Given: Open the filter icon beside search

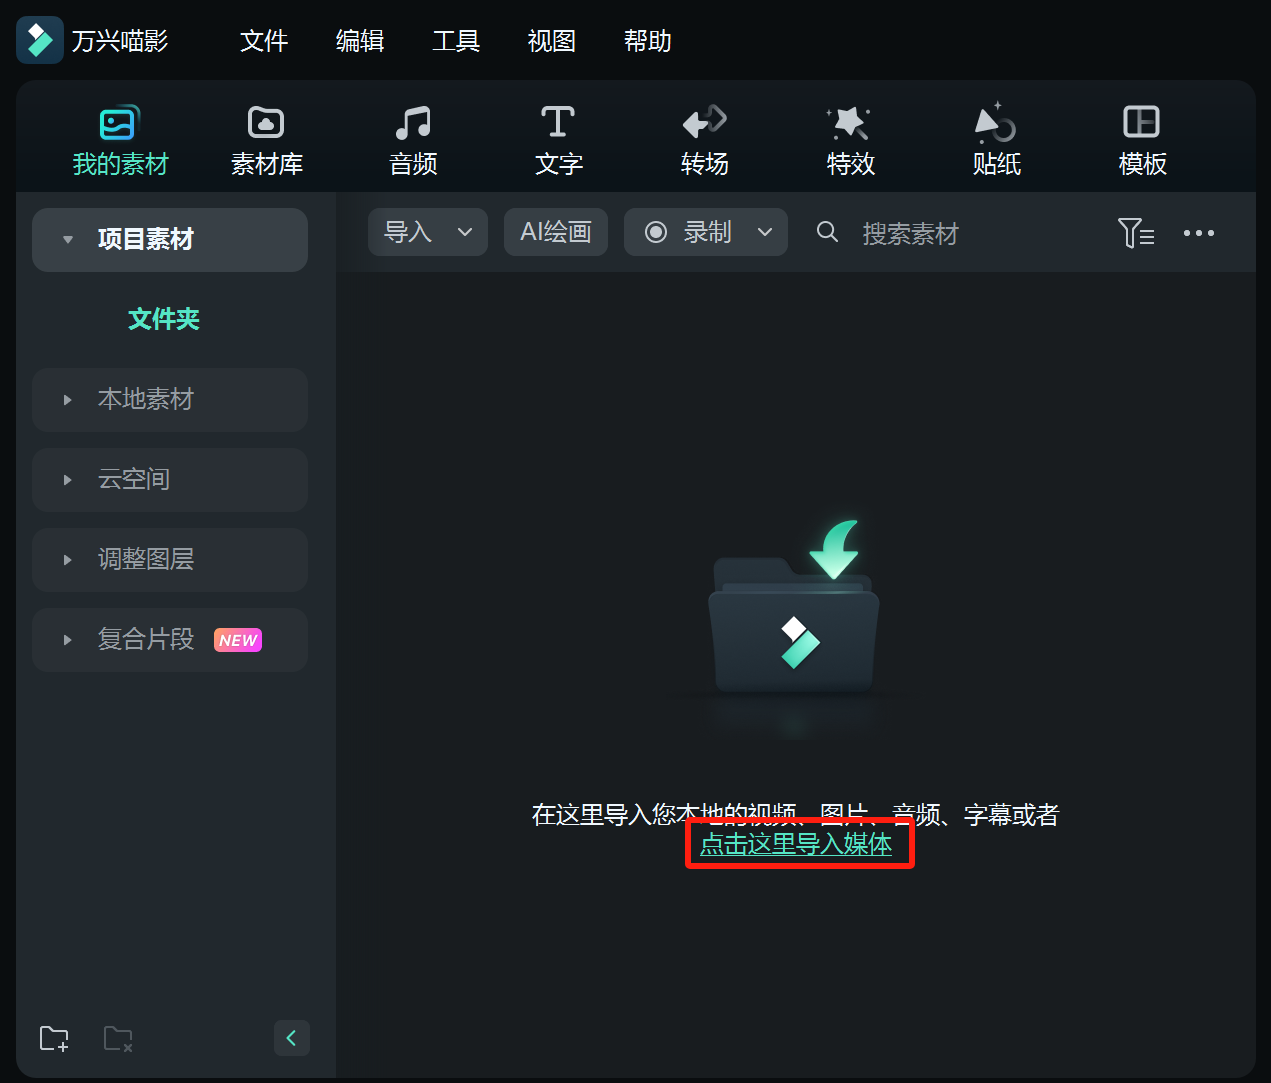Looking at the screenshot, I should [x=1136, y=232].
